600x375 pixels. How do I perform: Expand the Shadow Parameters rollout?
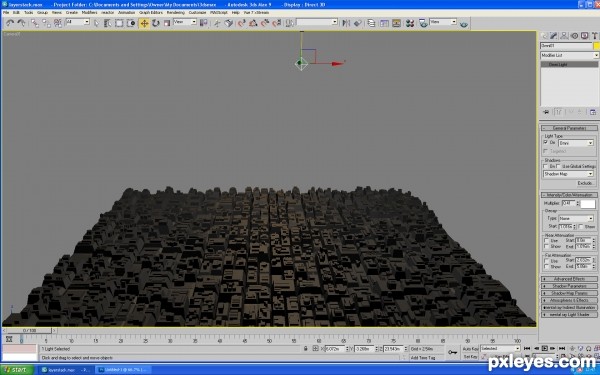[x=569, y=286]
